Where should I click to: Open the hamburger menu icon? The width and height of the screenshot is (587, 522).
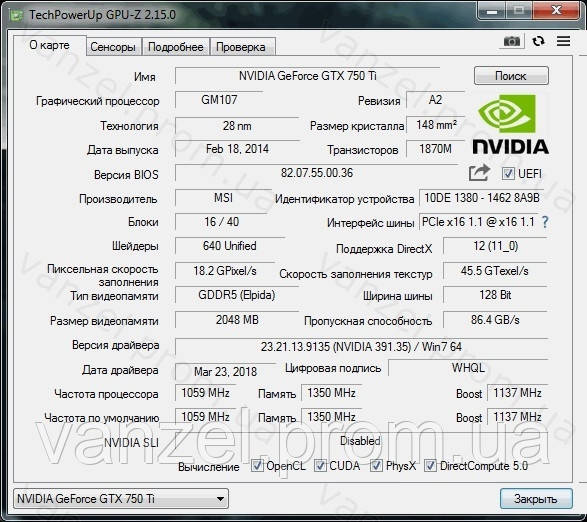[x=563, y=41]
